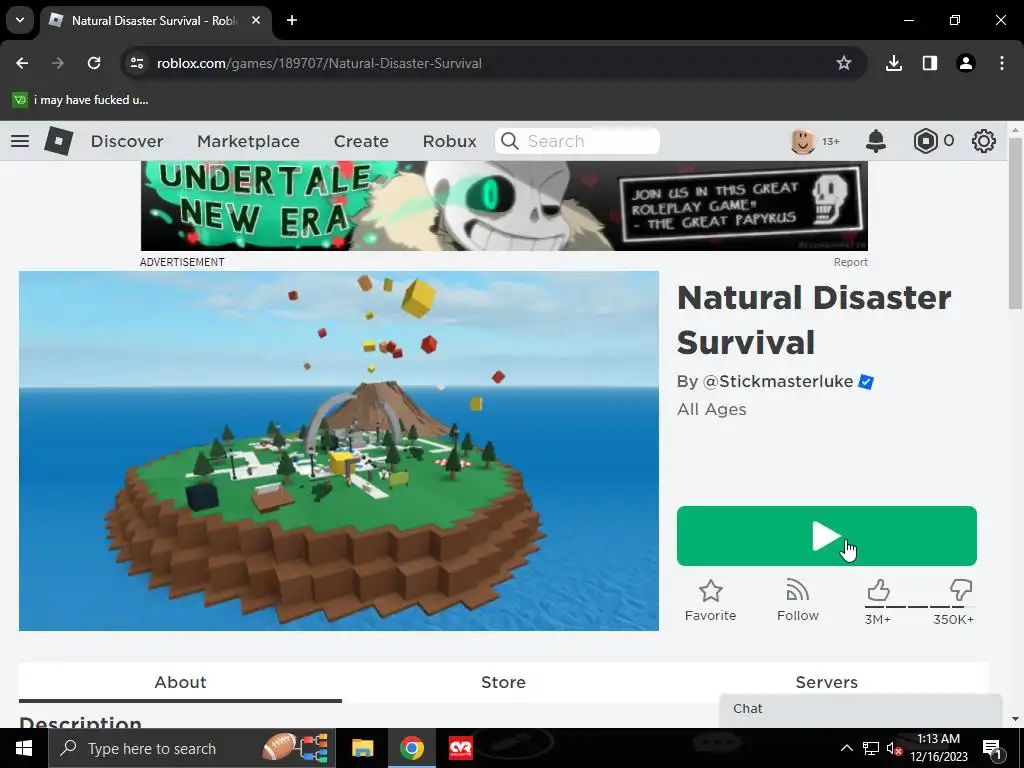1024x768 pixels.
Task: Bookmark this page with the star
Action: [844, 63]
